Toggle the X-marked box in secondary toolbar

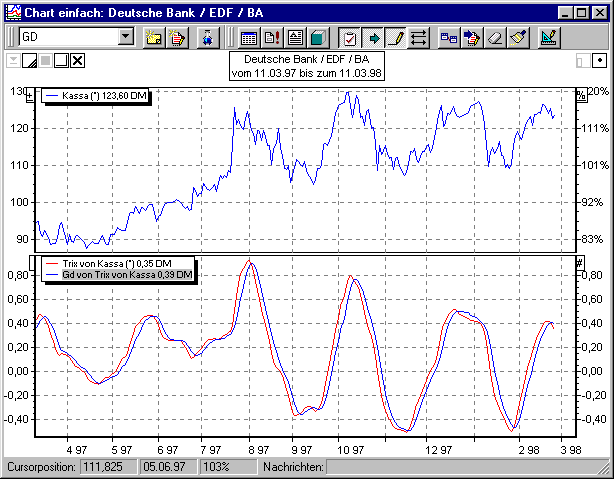click(x=78, y=61)
